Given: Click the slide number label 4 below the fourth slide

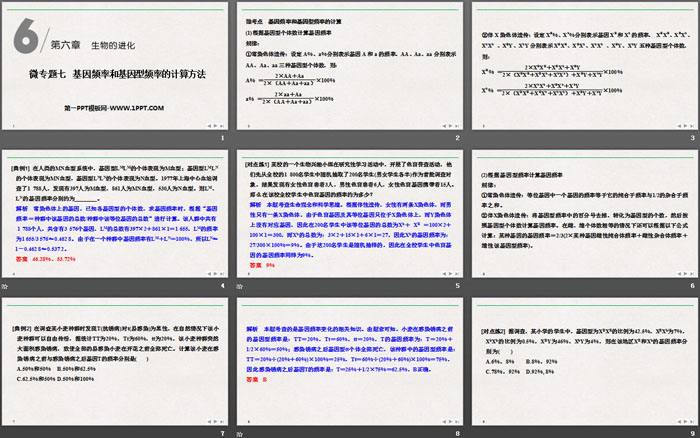Looking at the screenshot, I should click(x=222, y=285).
